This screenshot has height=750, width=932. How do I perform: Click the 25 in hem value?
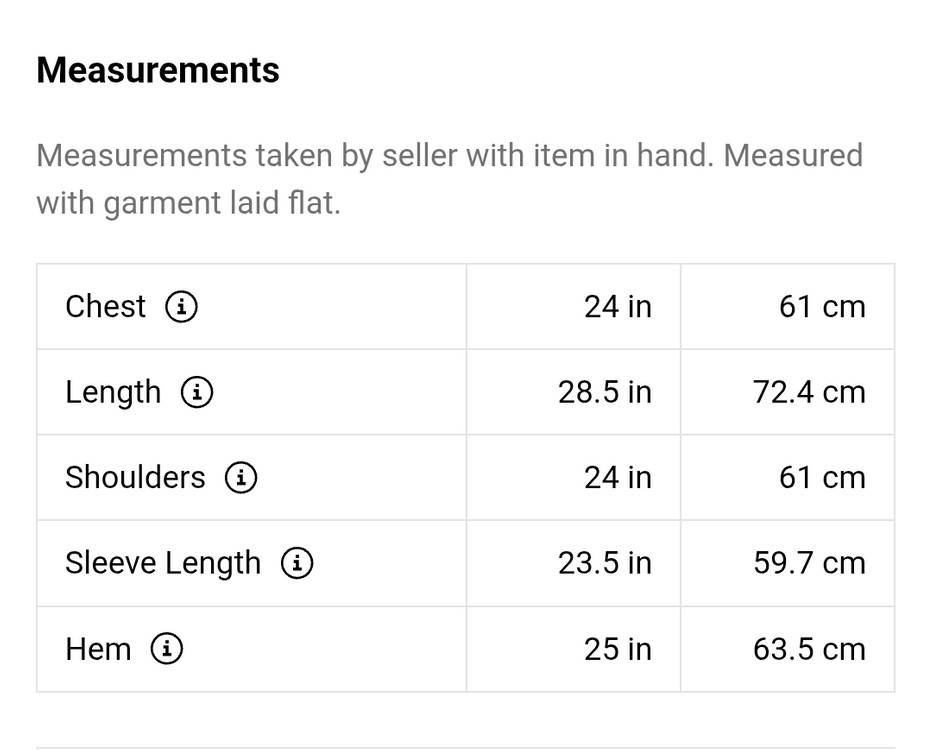coord(617,650)
